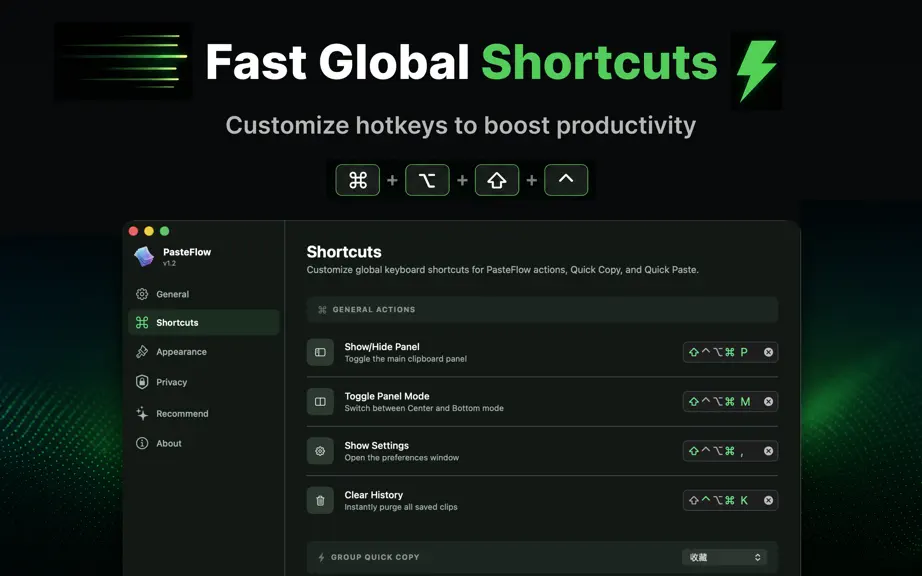922x576 pixels.
Task: Click the General Actions header command icon
Action: click(322, 310)
